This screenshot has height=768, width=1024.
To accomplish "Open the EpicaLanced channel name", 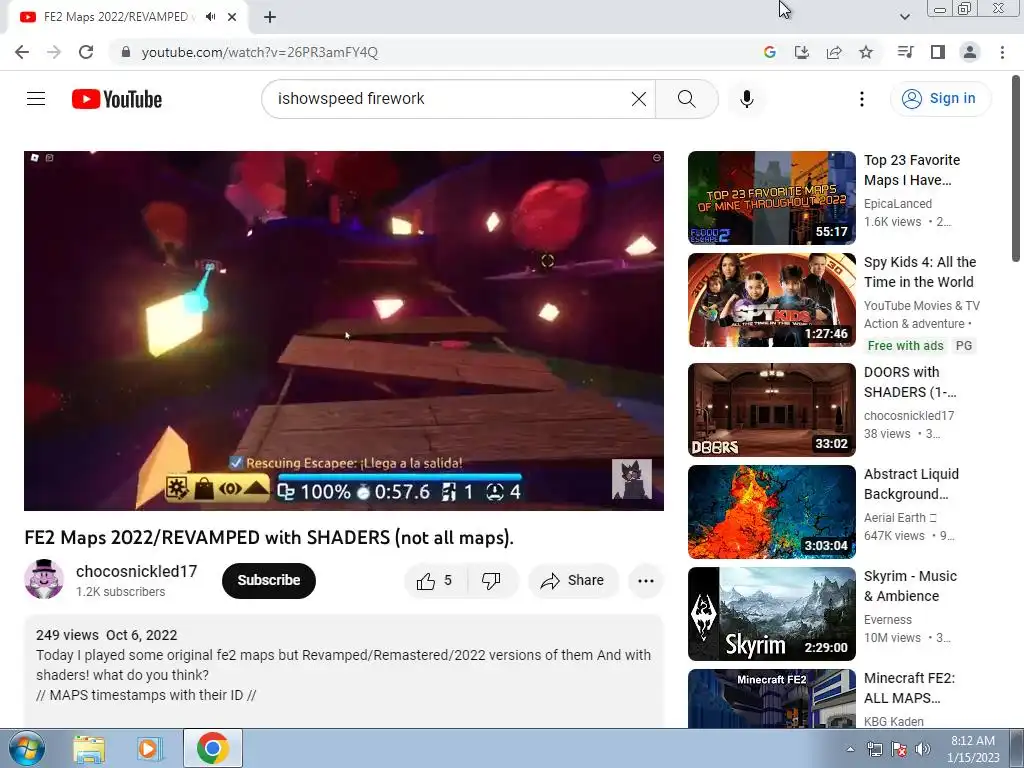I will 898,204.
